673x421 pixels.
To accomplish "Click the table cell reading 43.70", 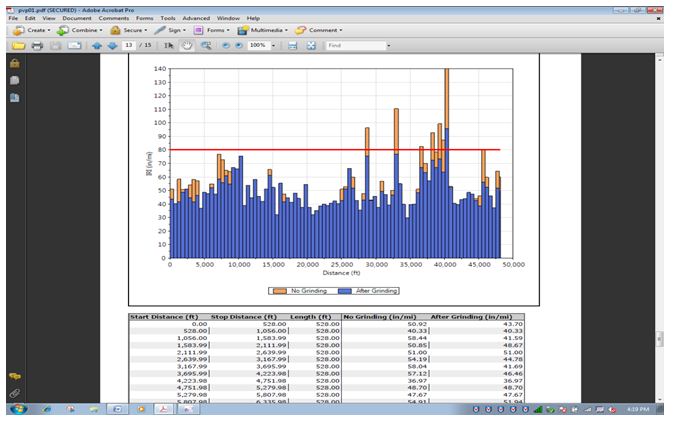I will pyautogui.click(x=512, y=324).
